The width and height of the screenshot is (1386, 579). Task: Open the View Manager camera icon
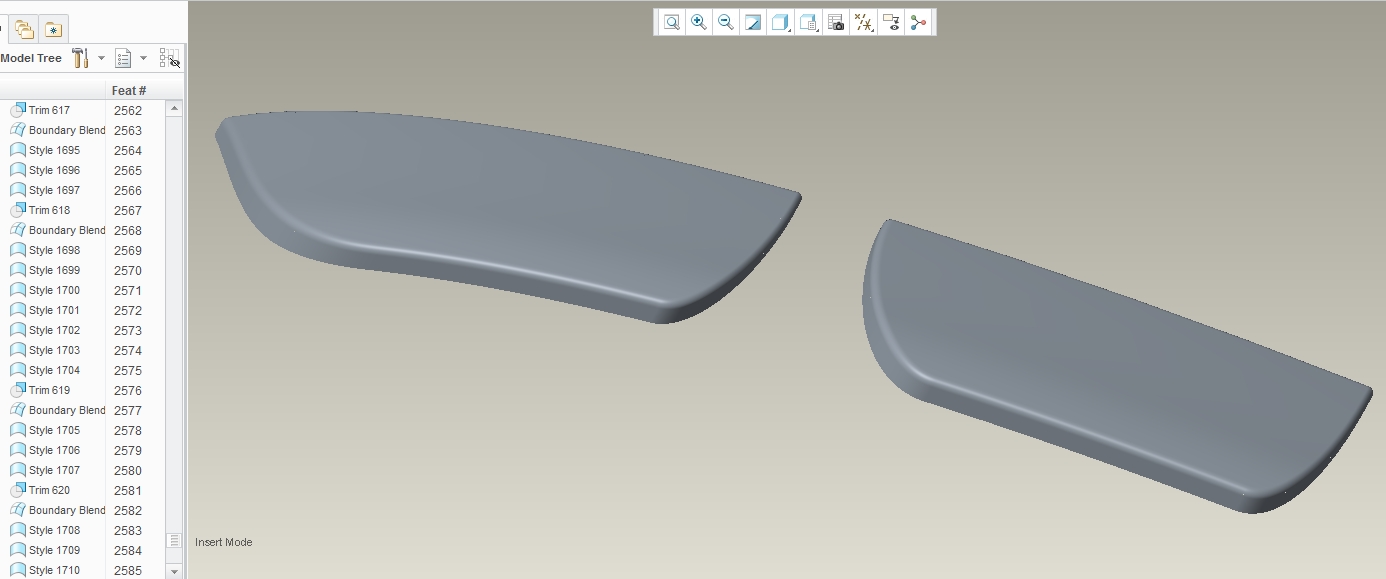click(836, 22)
